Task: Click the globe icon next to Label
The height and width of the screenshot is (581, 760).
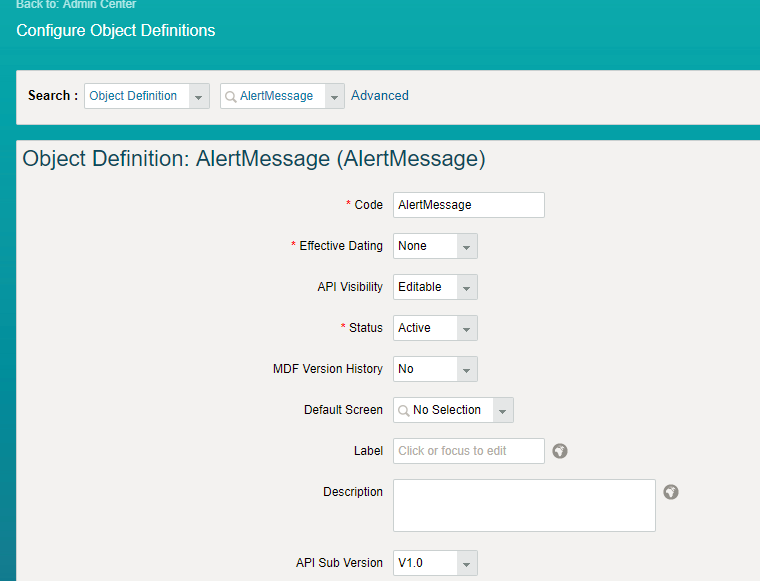Action: (560, 451)
